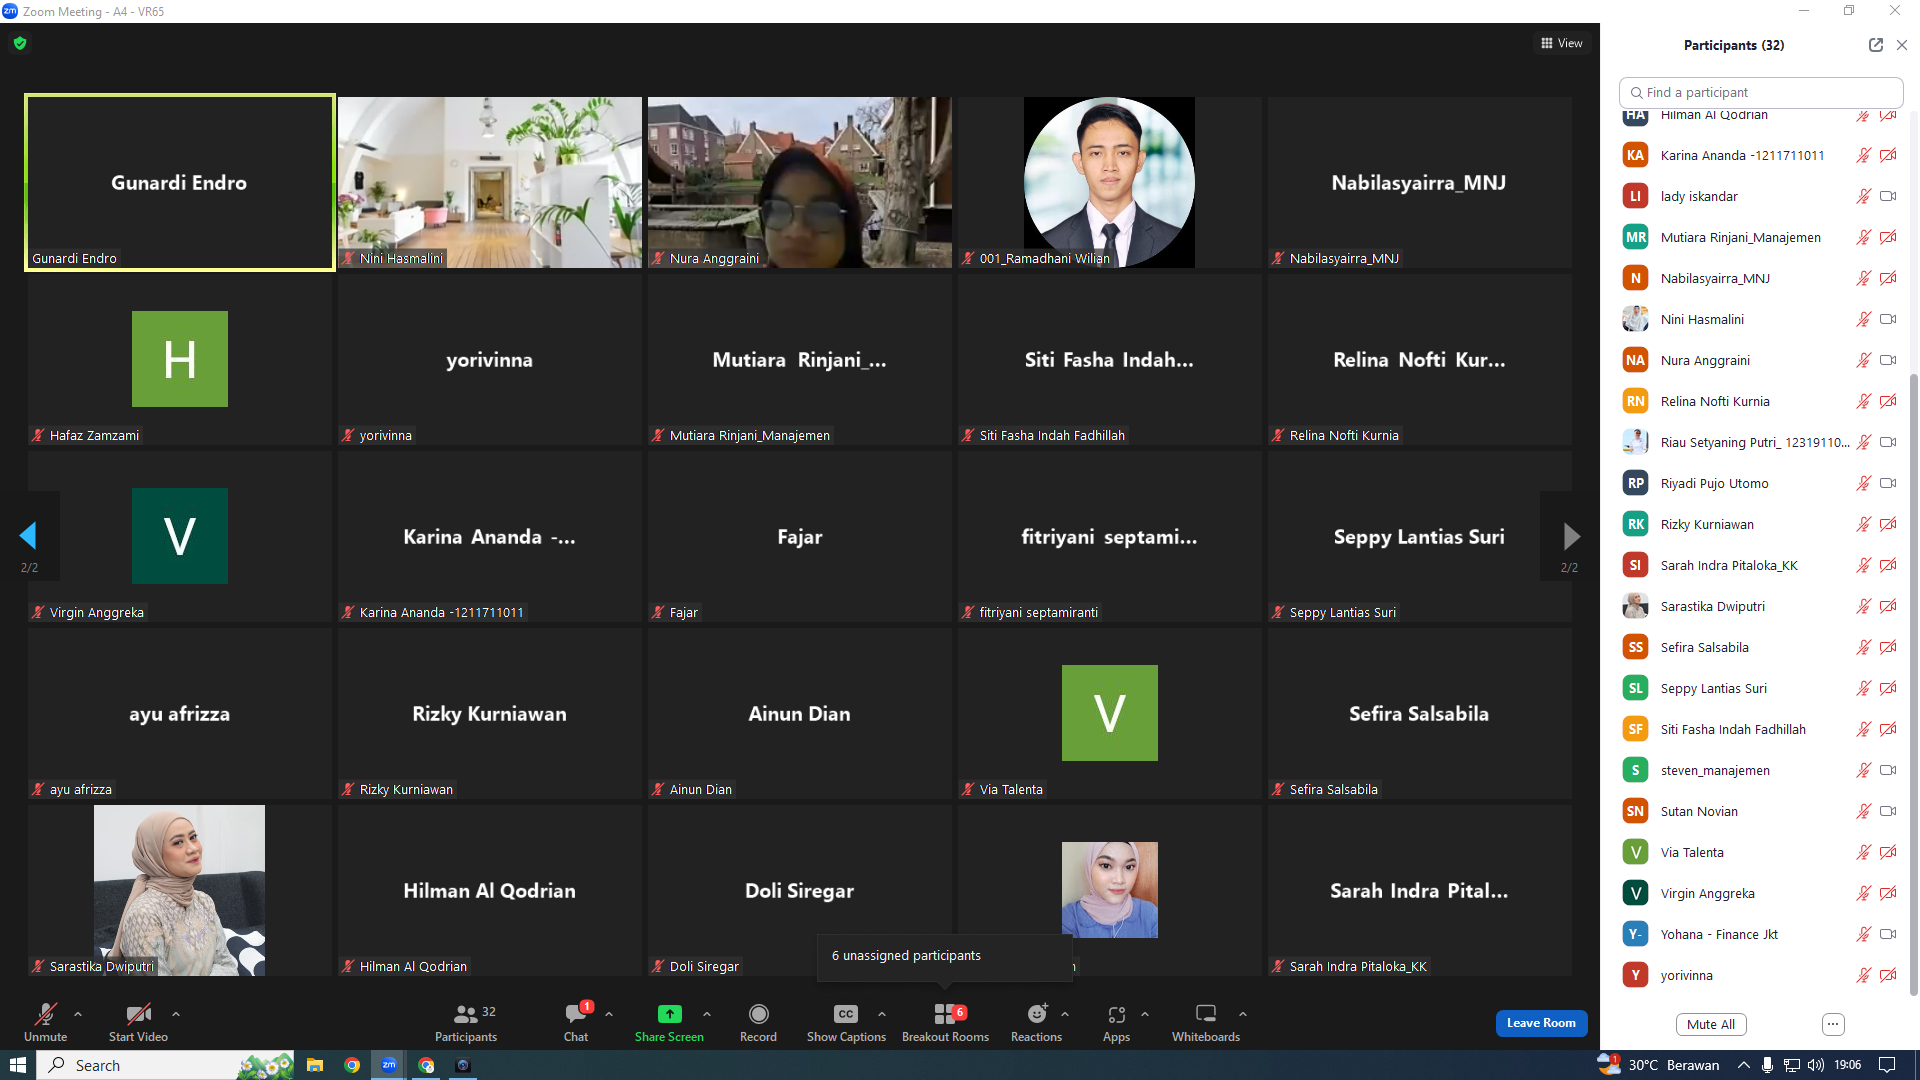The height and width of the screenshot is (1080, 1920).
Task: Click Mute All button
Action: (x=1711, y=1024)
